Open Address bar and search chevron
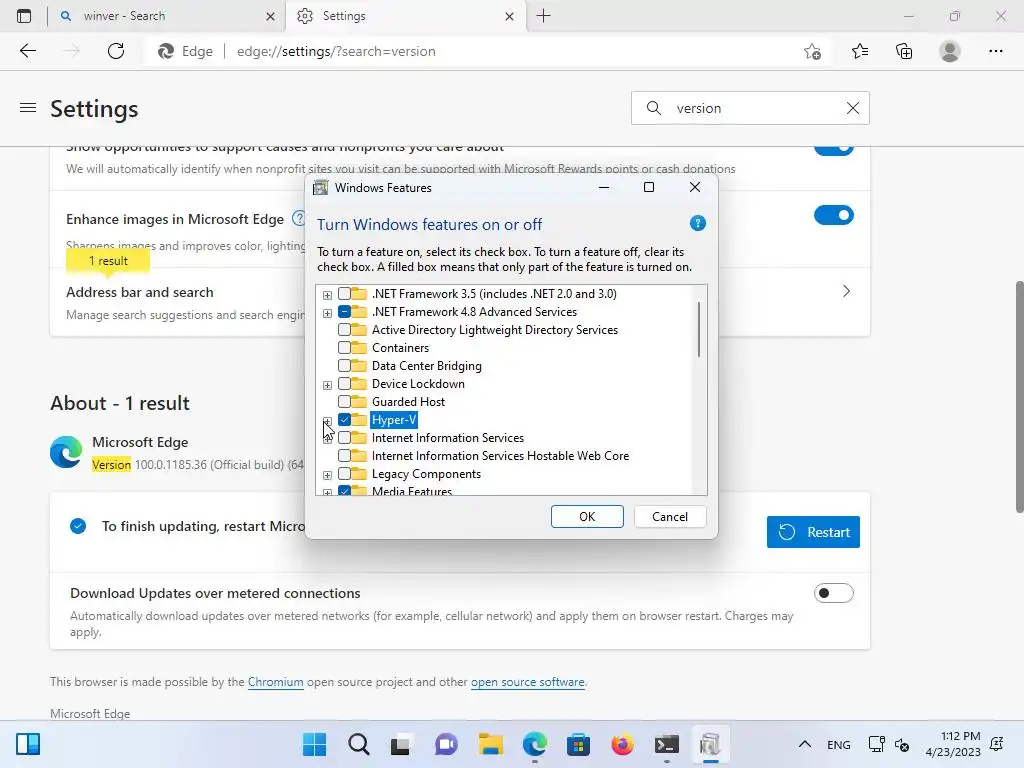The height and width of the screenshot is (768, 1024). 846,291
